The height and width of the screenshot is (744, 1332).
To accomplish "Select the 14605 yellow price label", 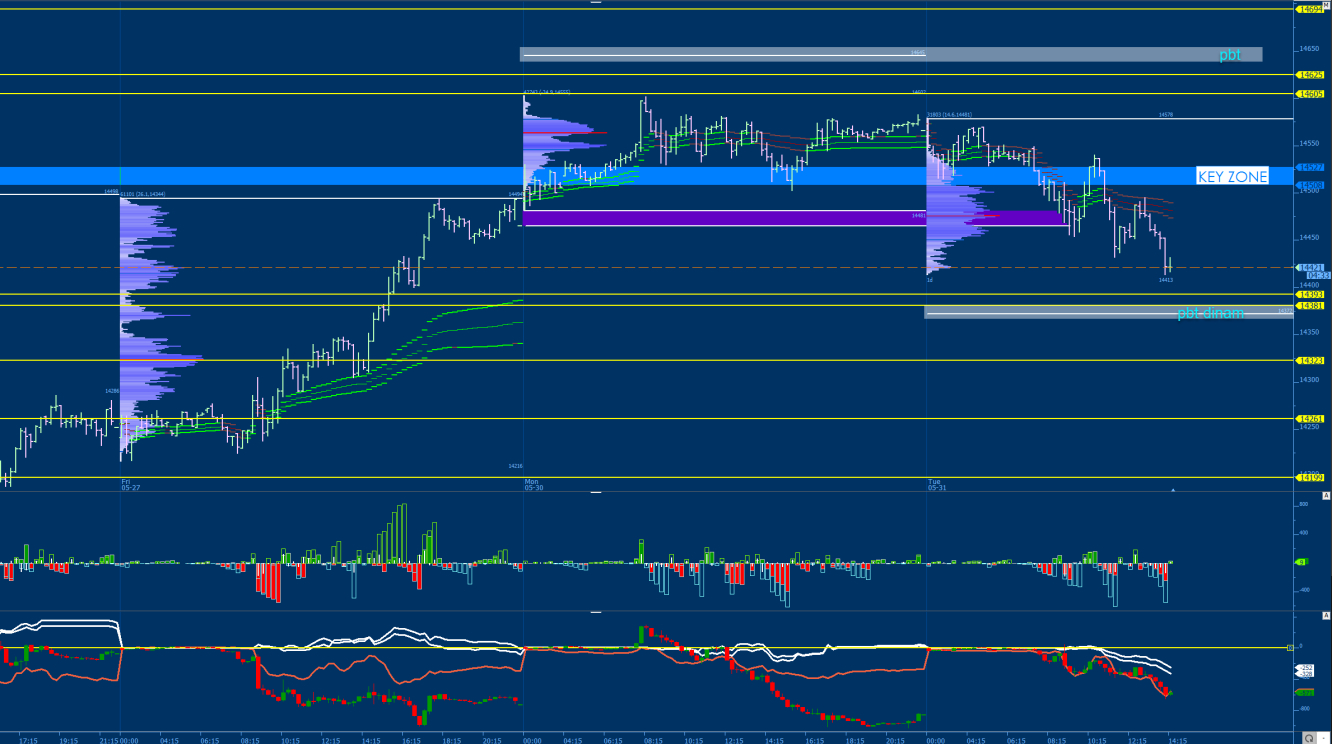I will [x=1310, y=94].
